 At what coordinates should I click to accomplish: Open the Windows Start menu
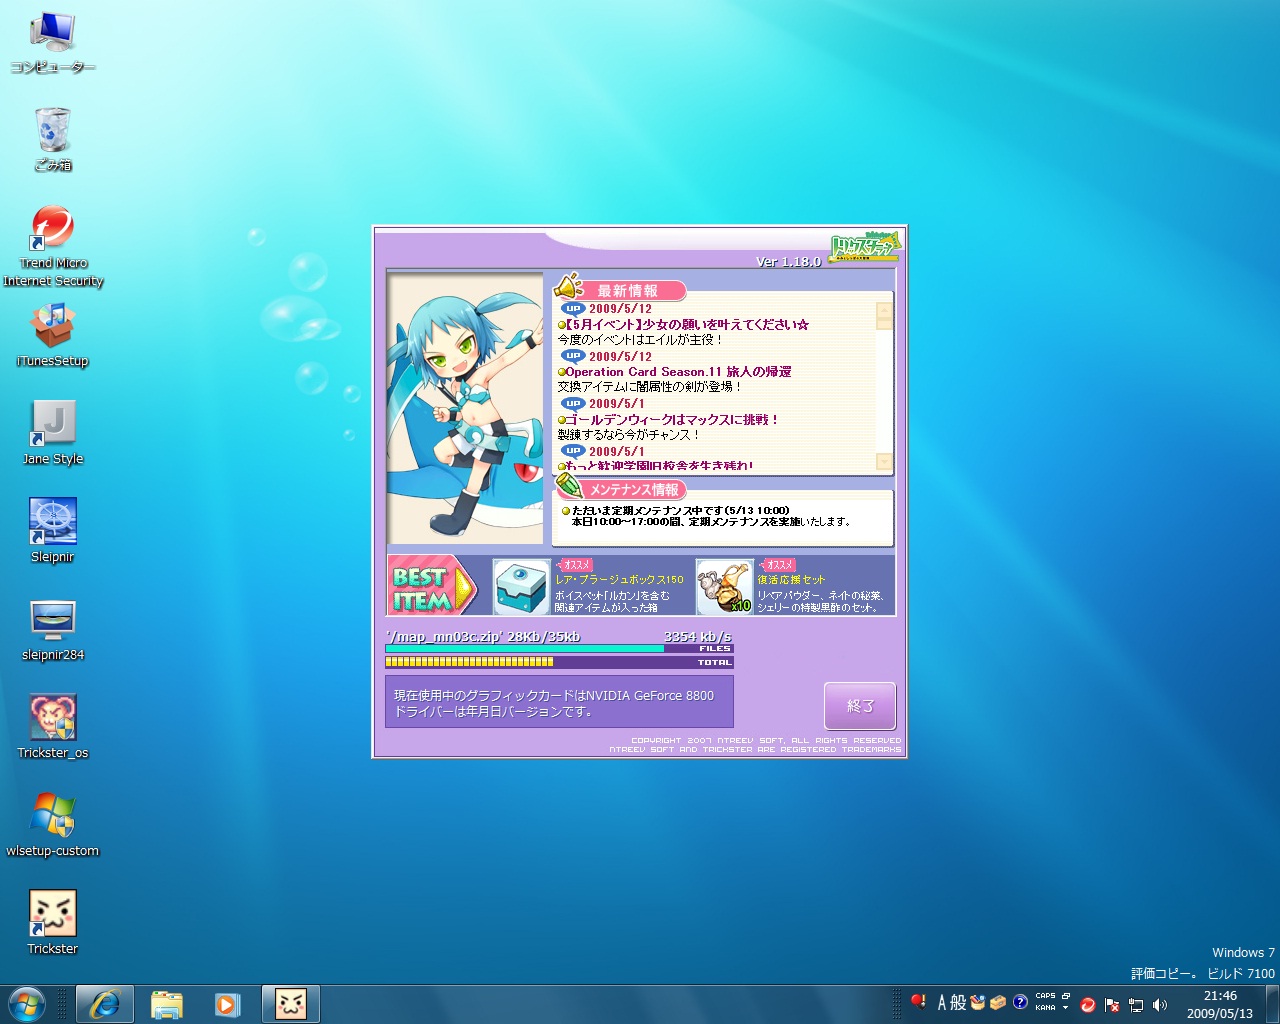click(27, 1003)
